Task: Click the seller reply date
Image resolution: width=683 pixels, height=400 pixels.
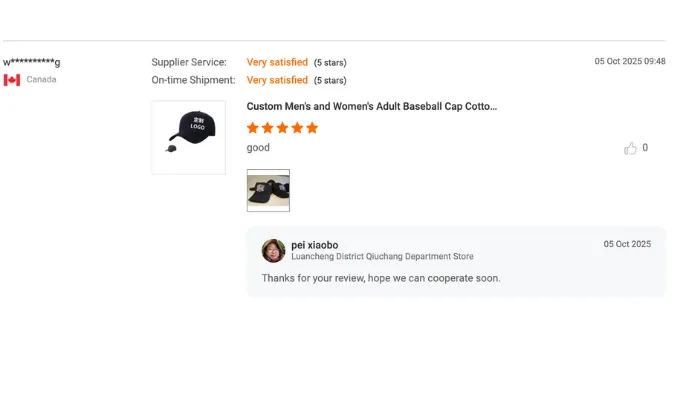Action: (x=627, y=244)
